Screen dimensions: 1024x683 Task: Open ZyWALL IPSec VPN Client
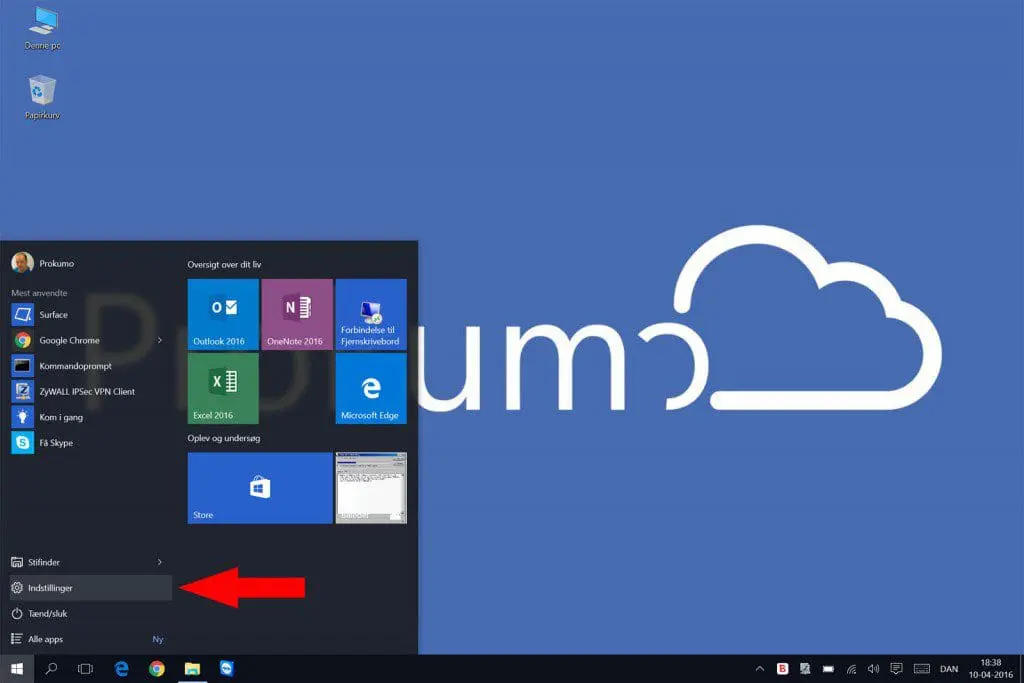pyautogui.click(x=91, y=391)
